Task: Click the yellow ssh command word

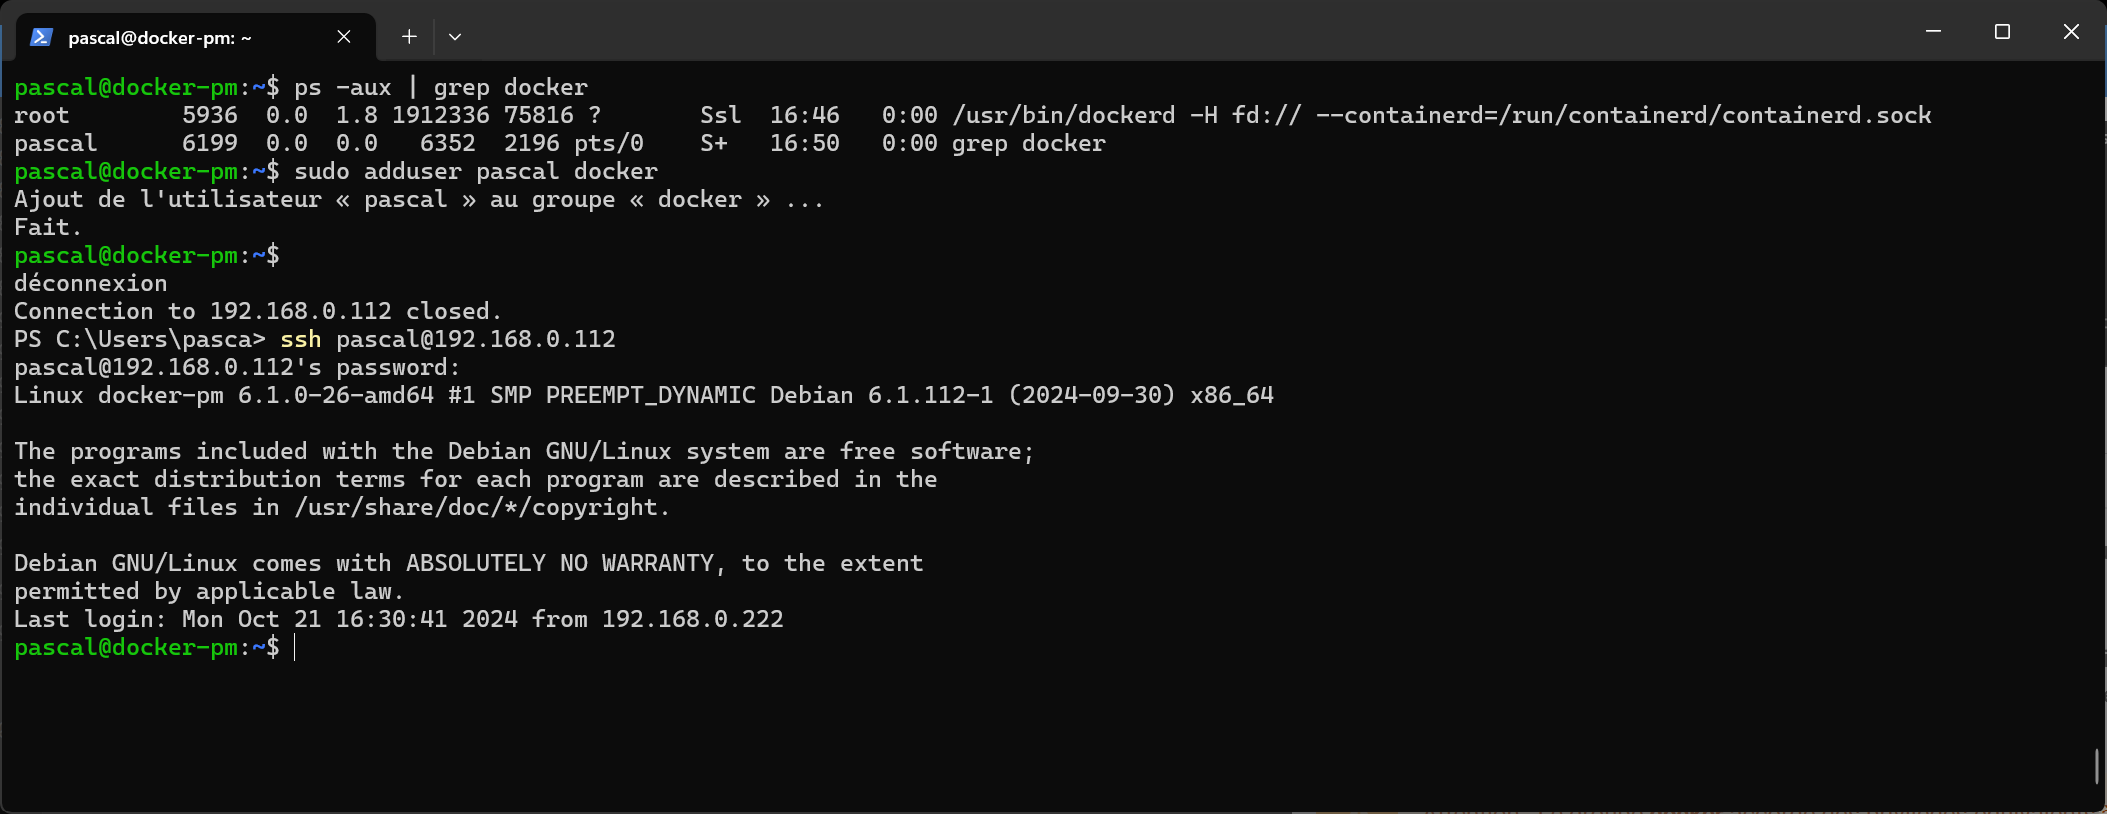Action: tap(301, 339)
